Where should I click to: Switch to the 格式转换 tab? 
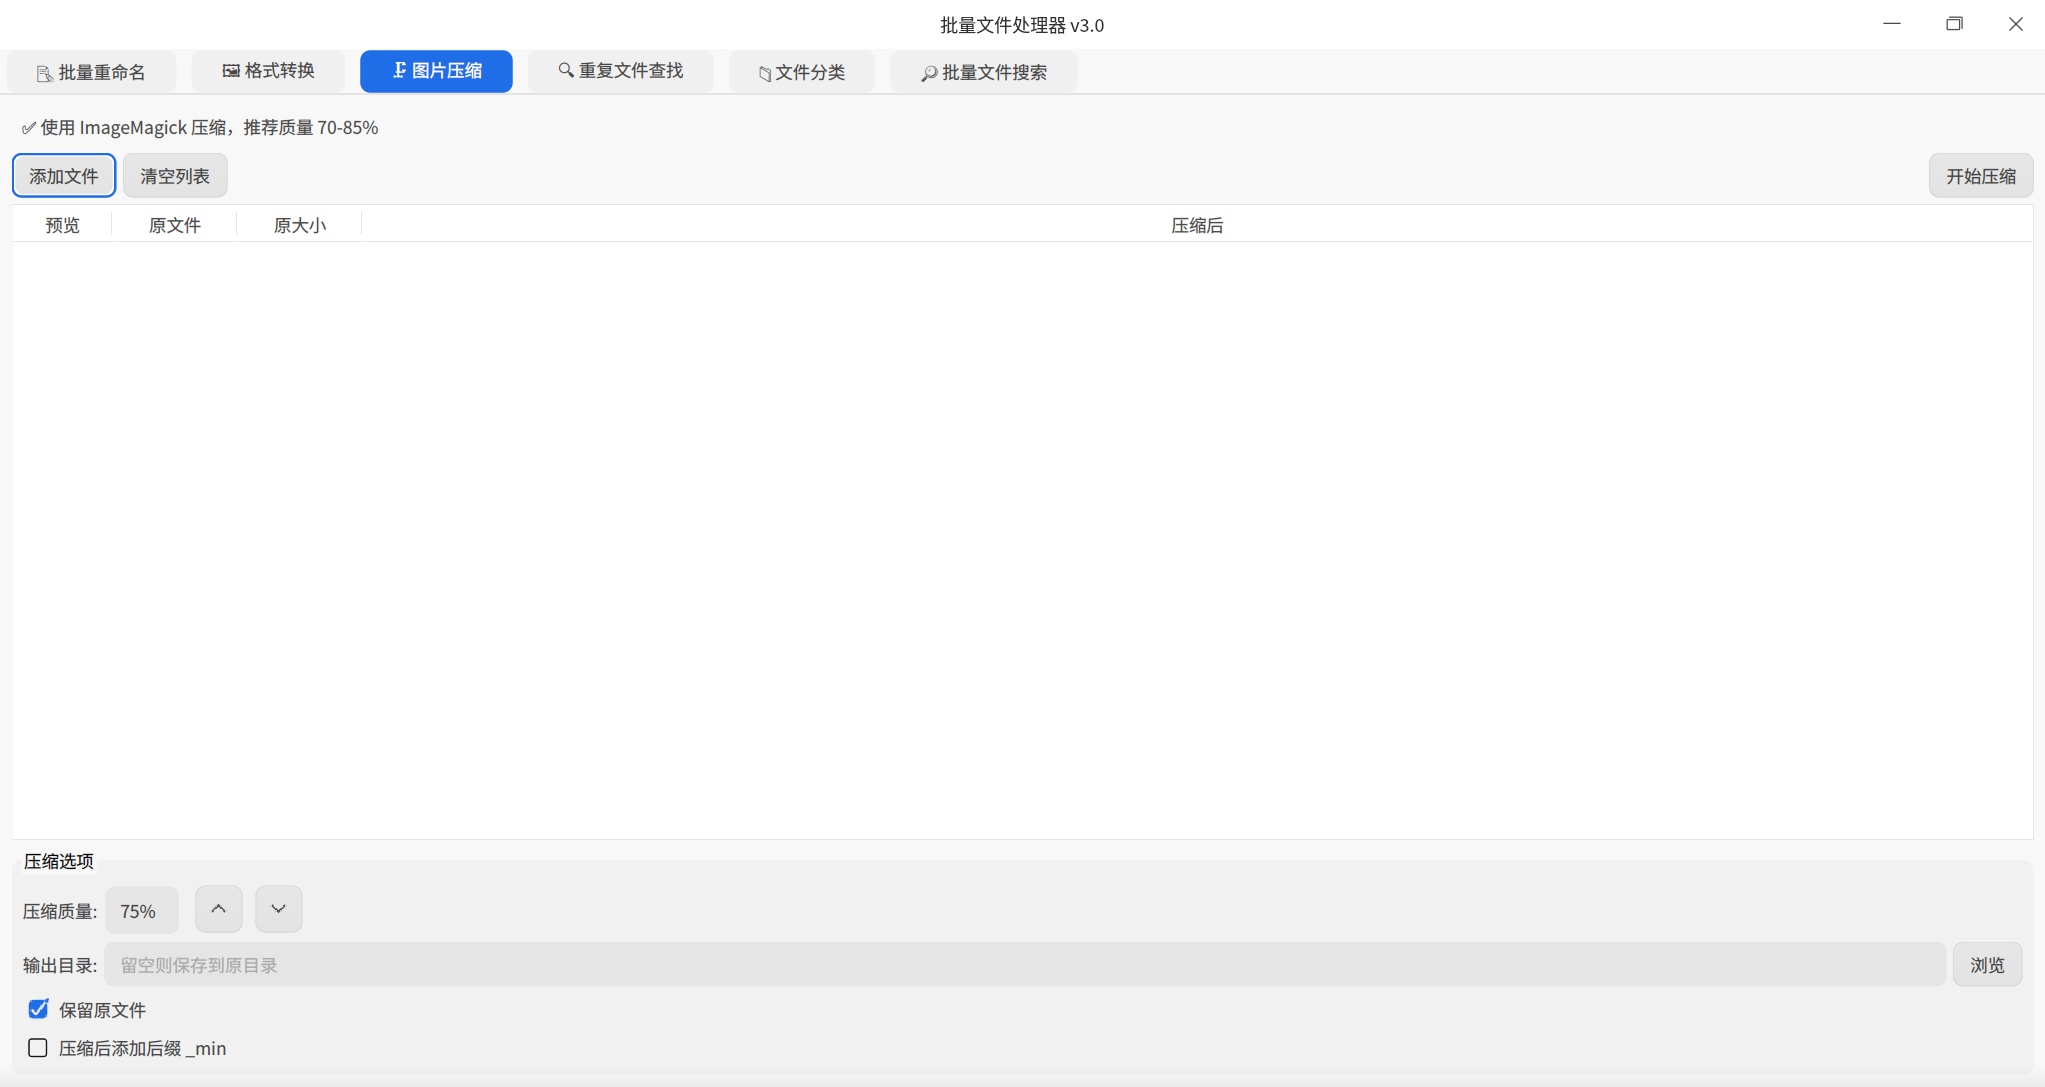coord(268,71)
